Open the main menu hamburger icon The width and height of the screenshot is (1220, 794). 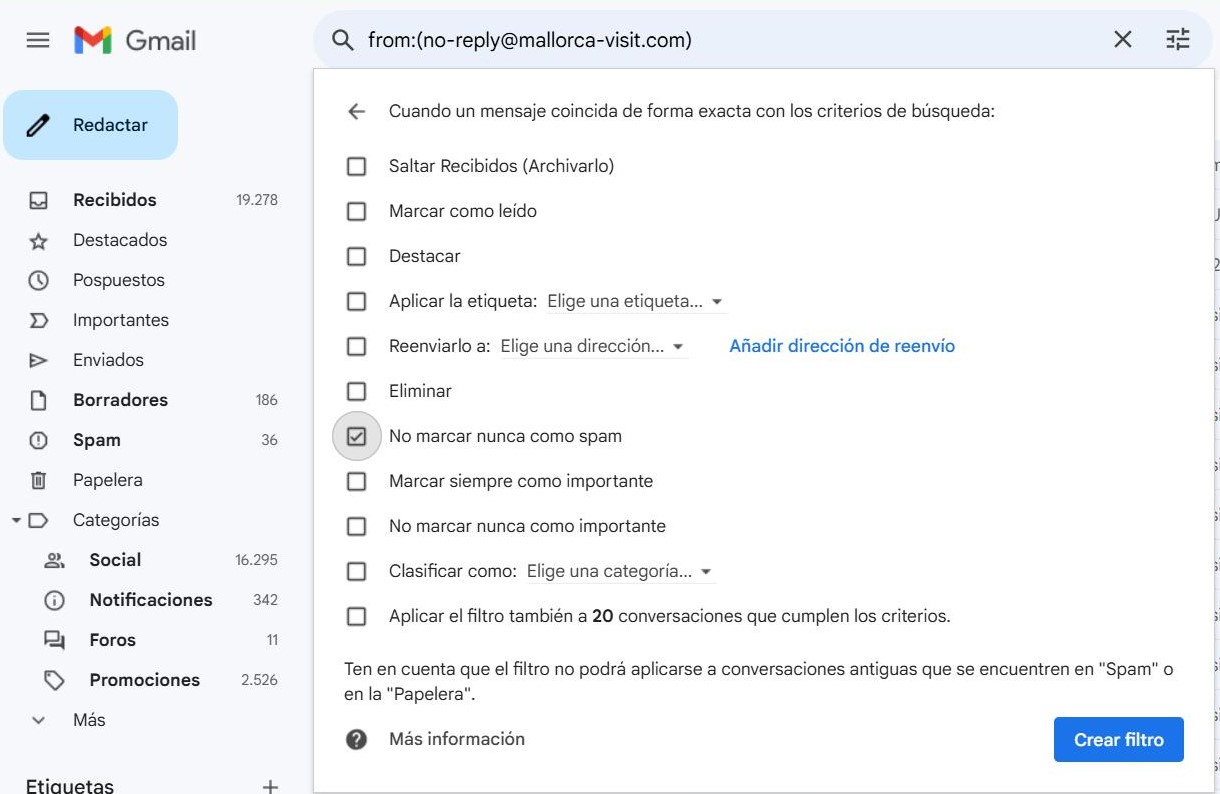(x=38, y=40)
